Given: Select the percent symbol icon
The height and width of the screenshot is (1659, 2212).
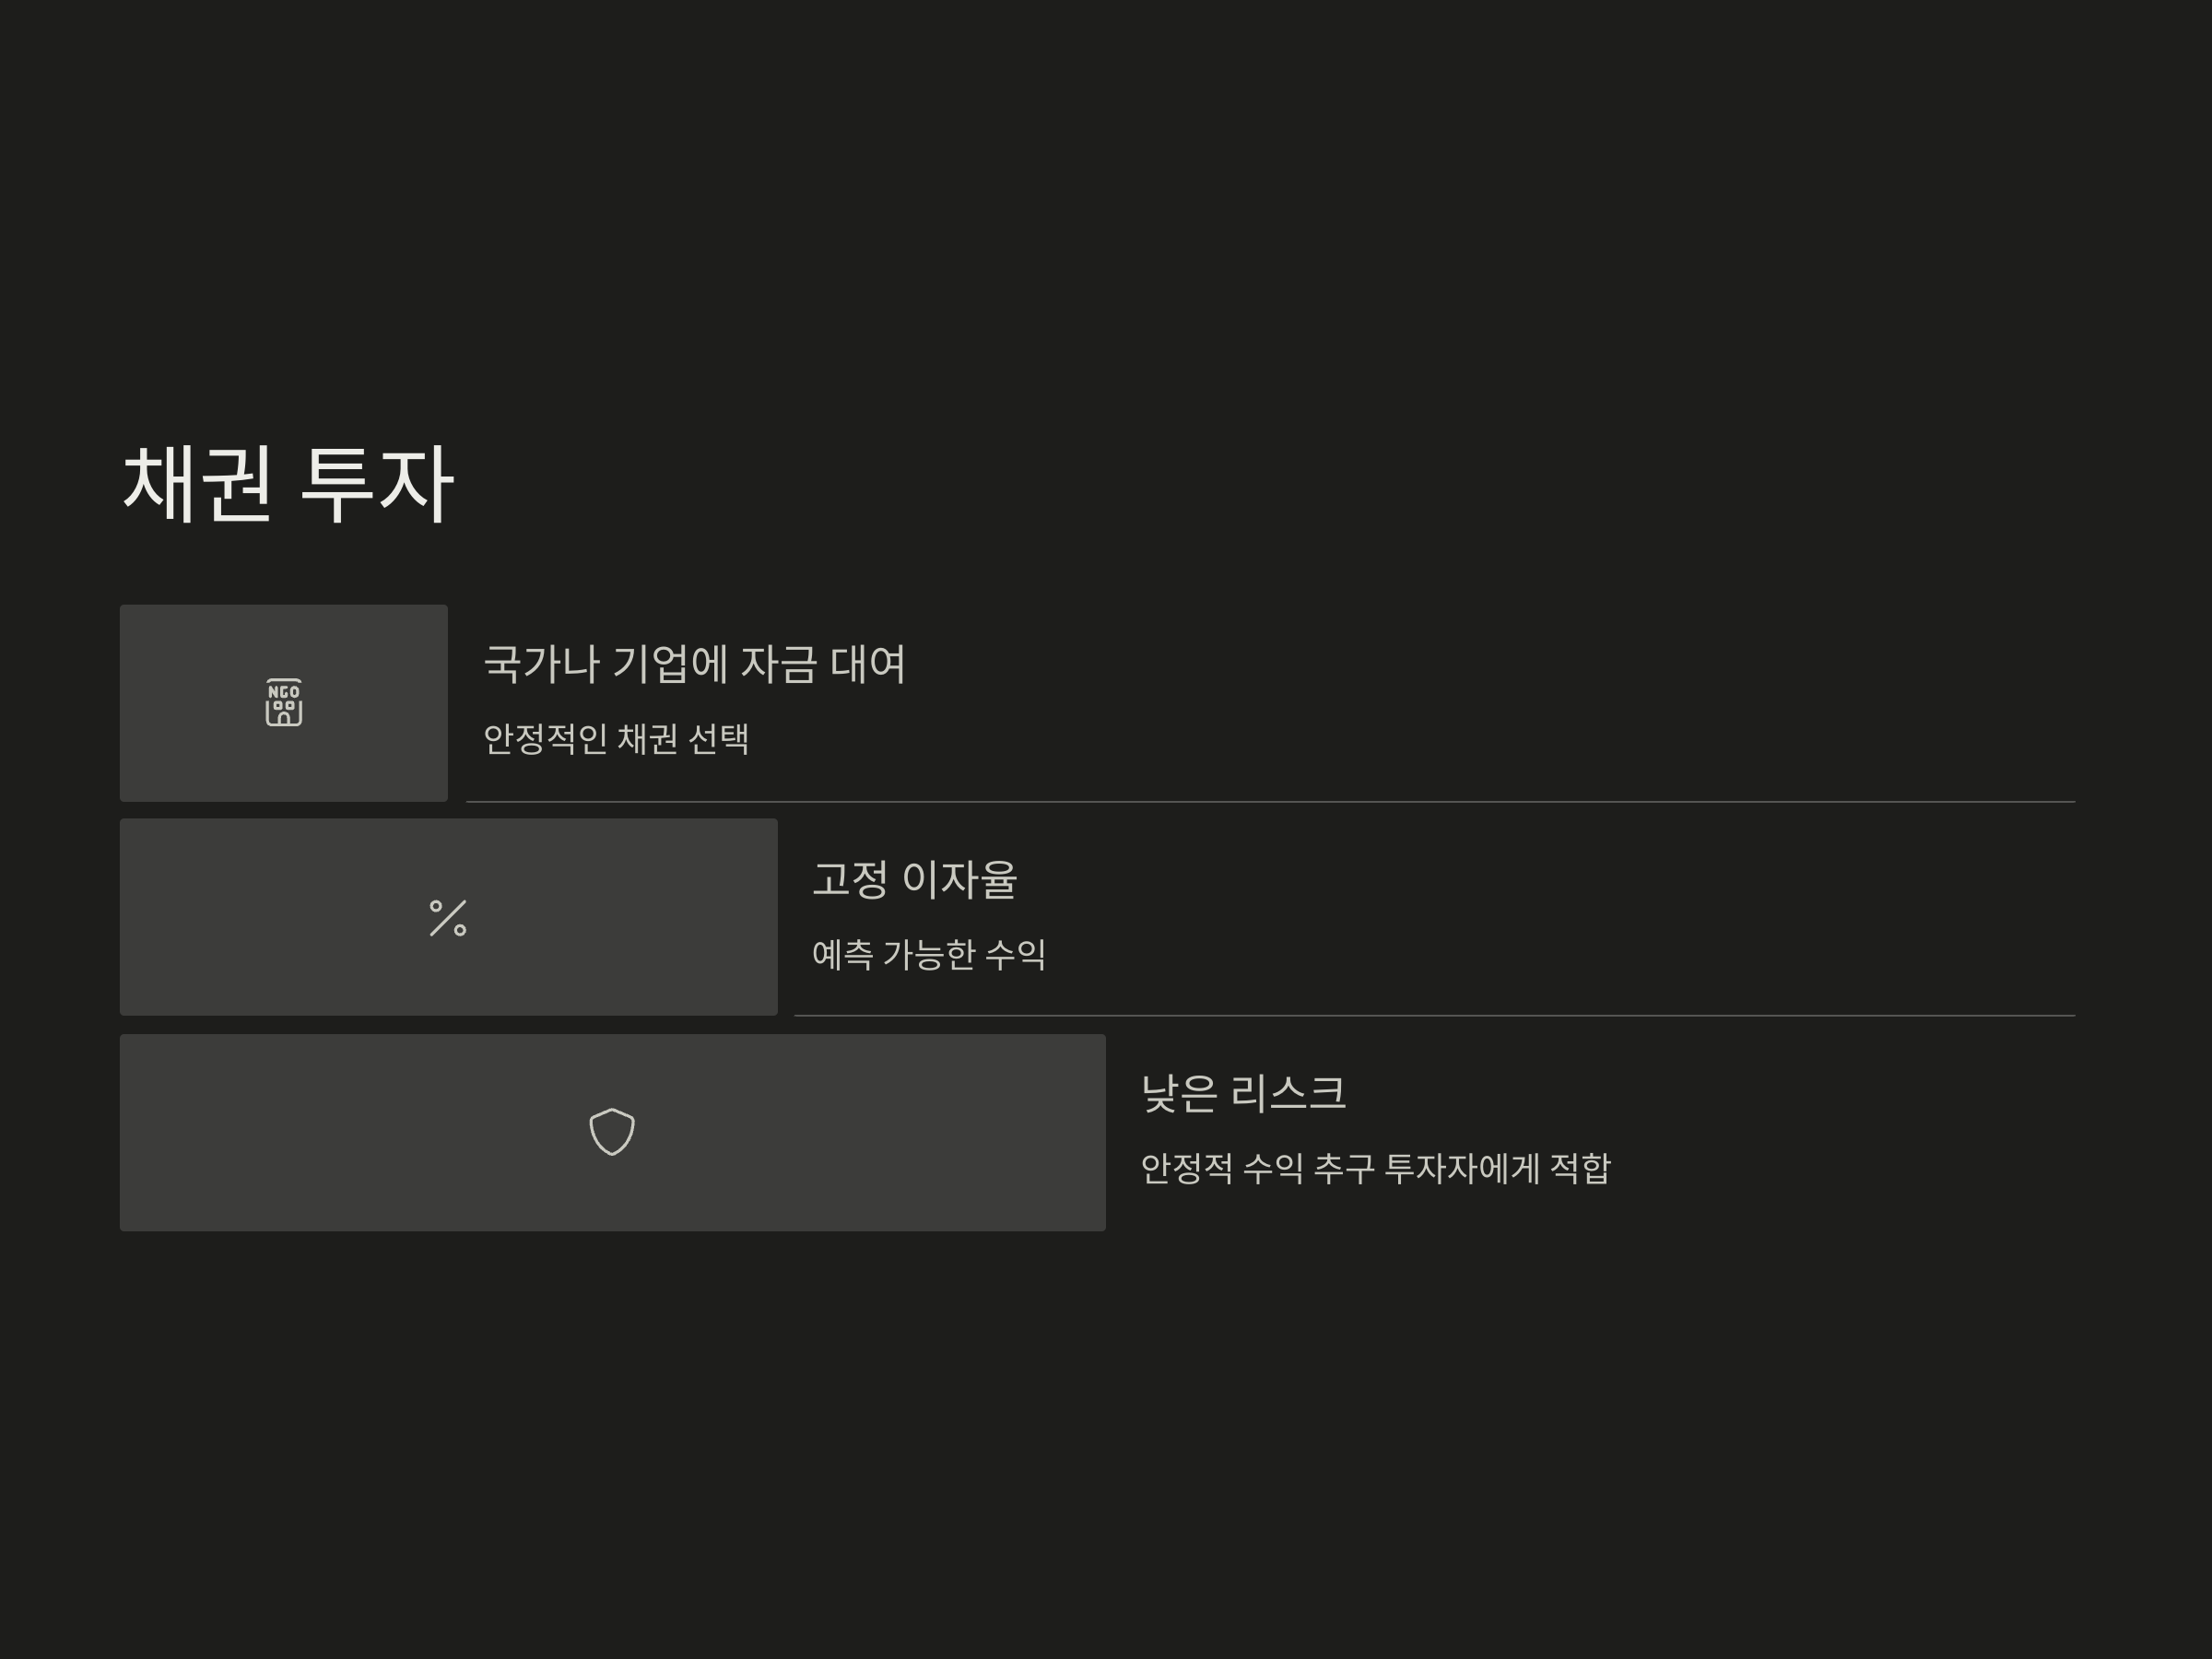Looking at the screenshot, I should click(448, 918).
